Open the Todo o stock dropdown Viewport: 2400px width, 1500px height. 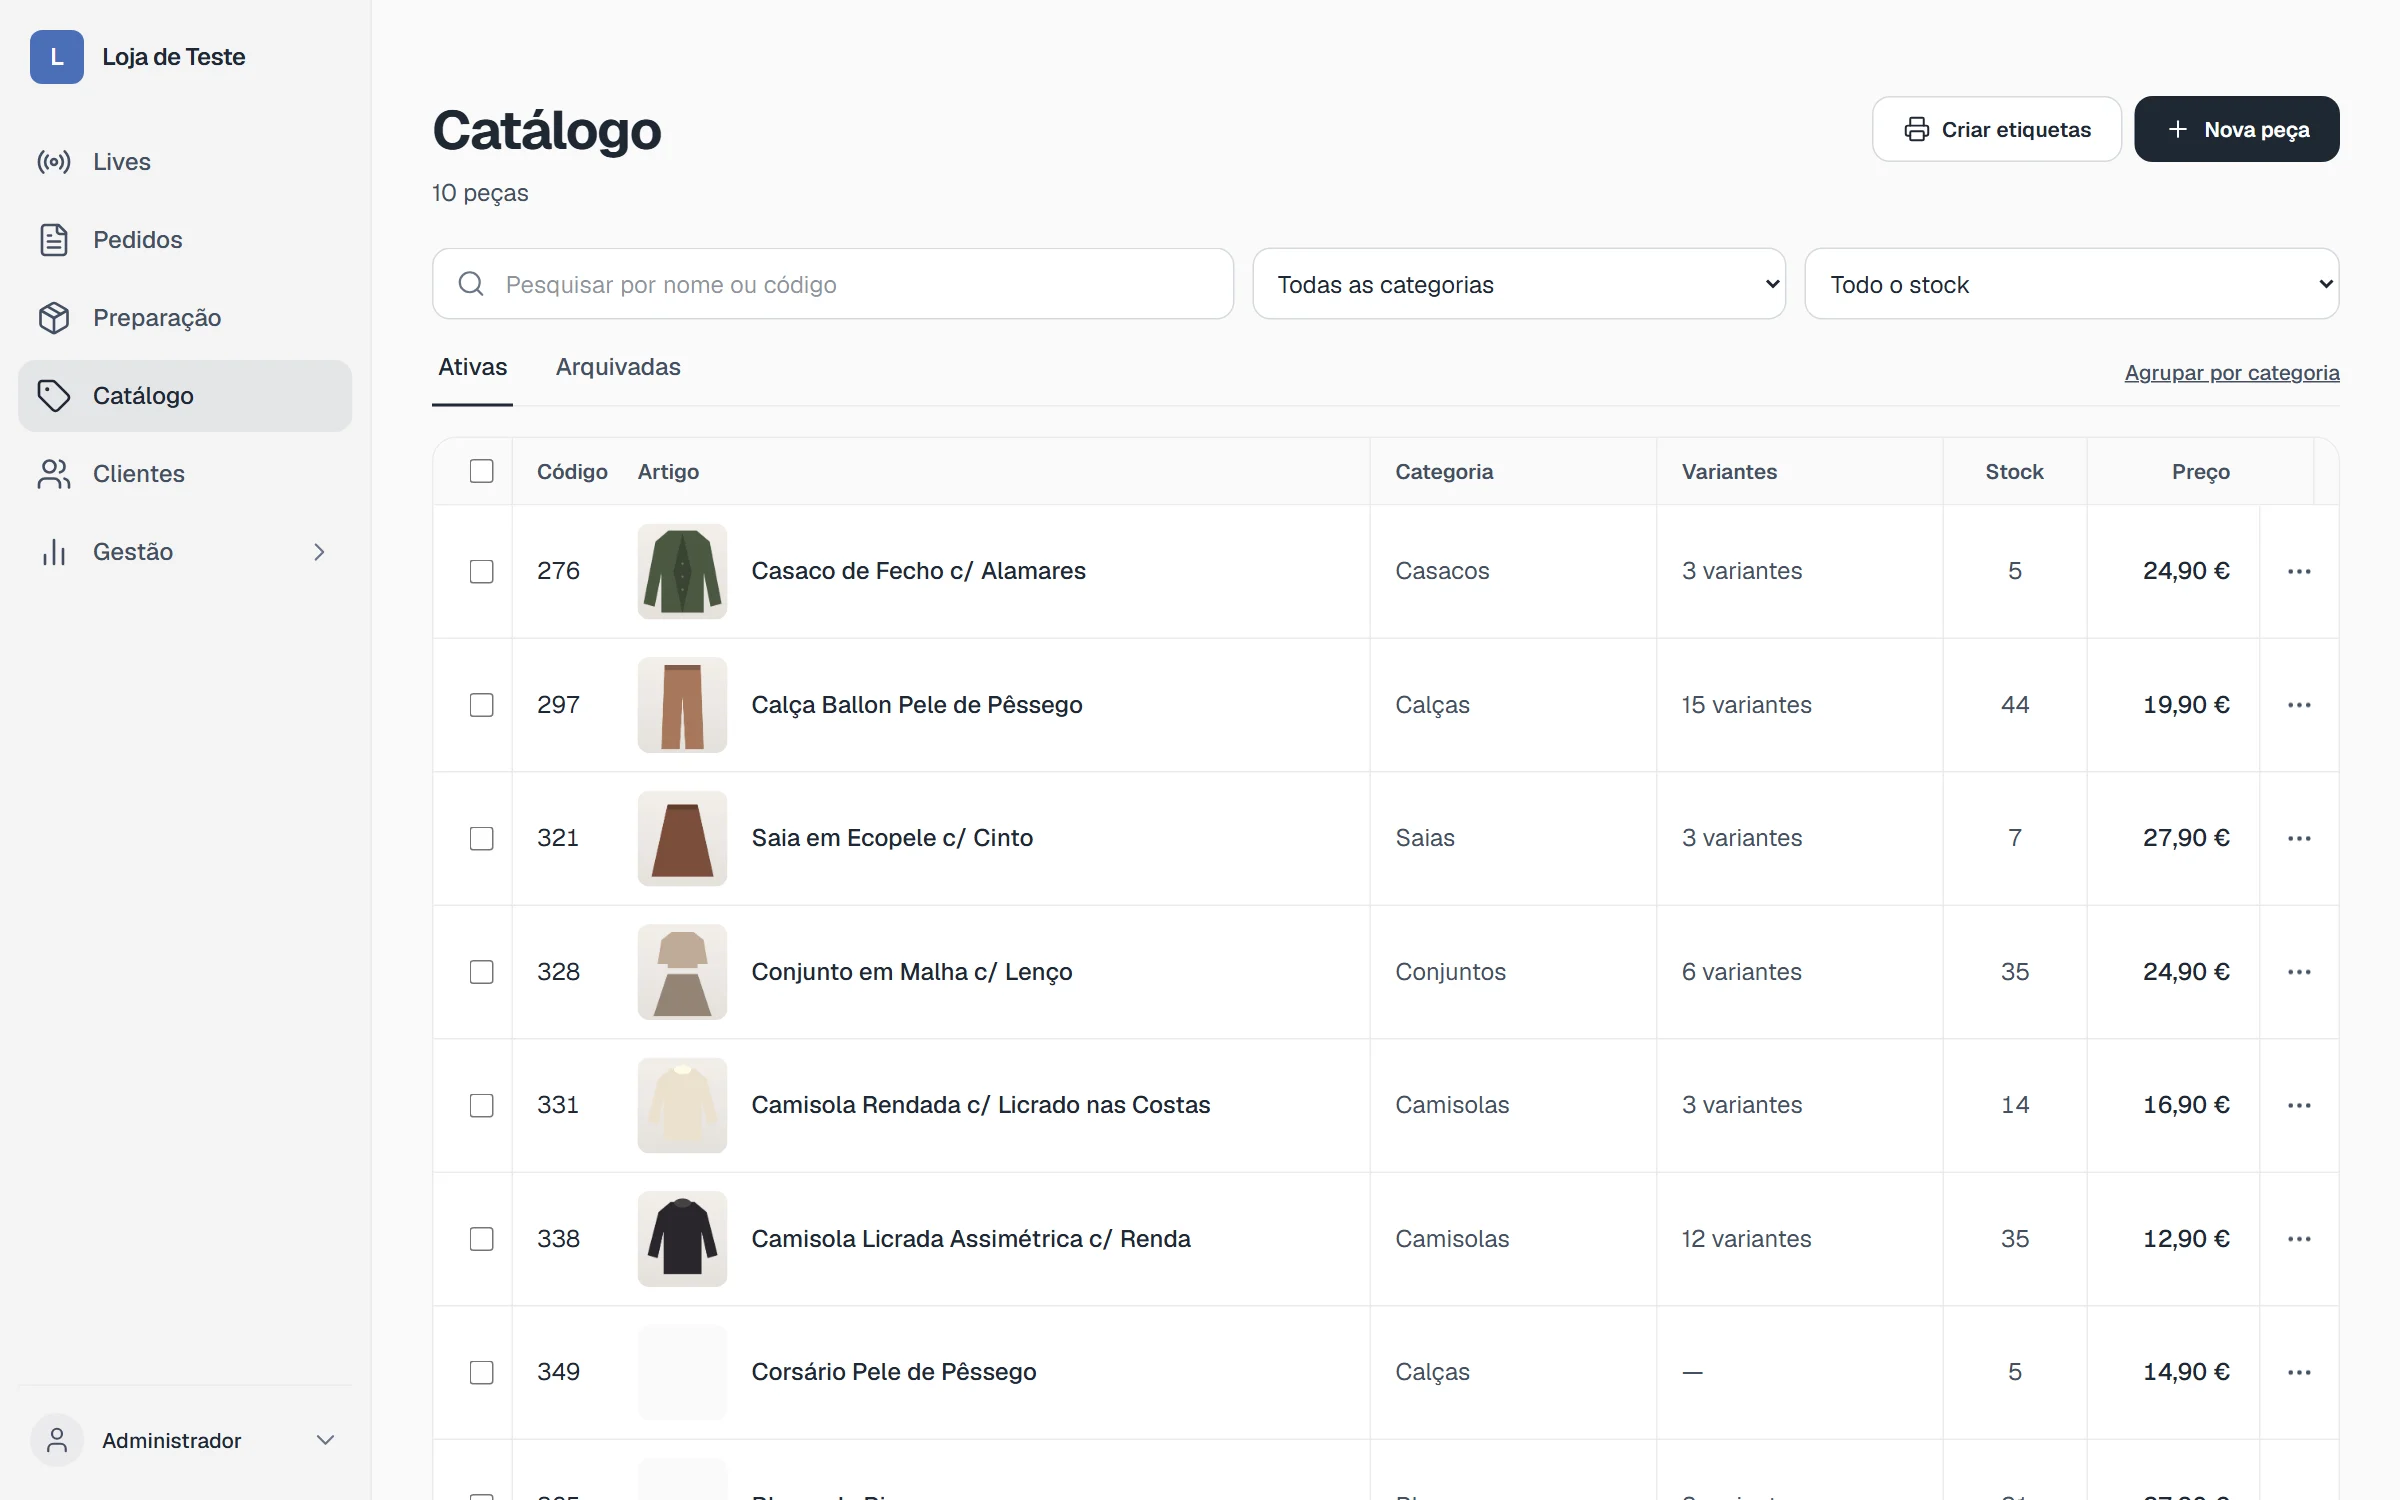point(2072,284)
